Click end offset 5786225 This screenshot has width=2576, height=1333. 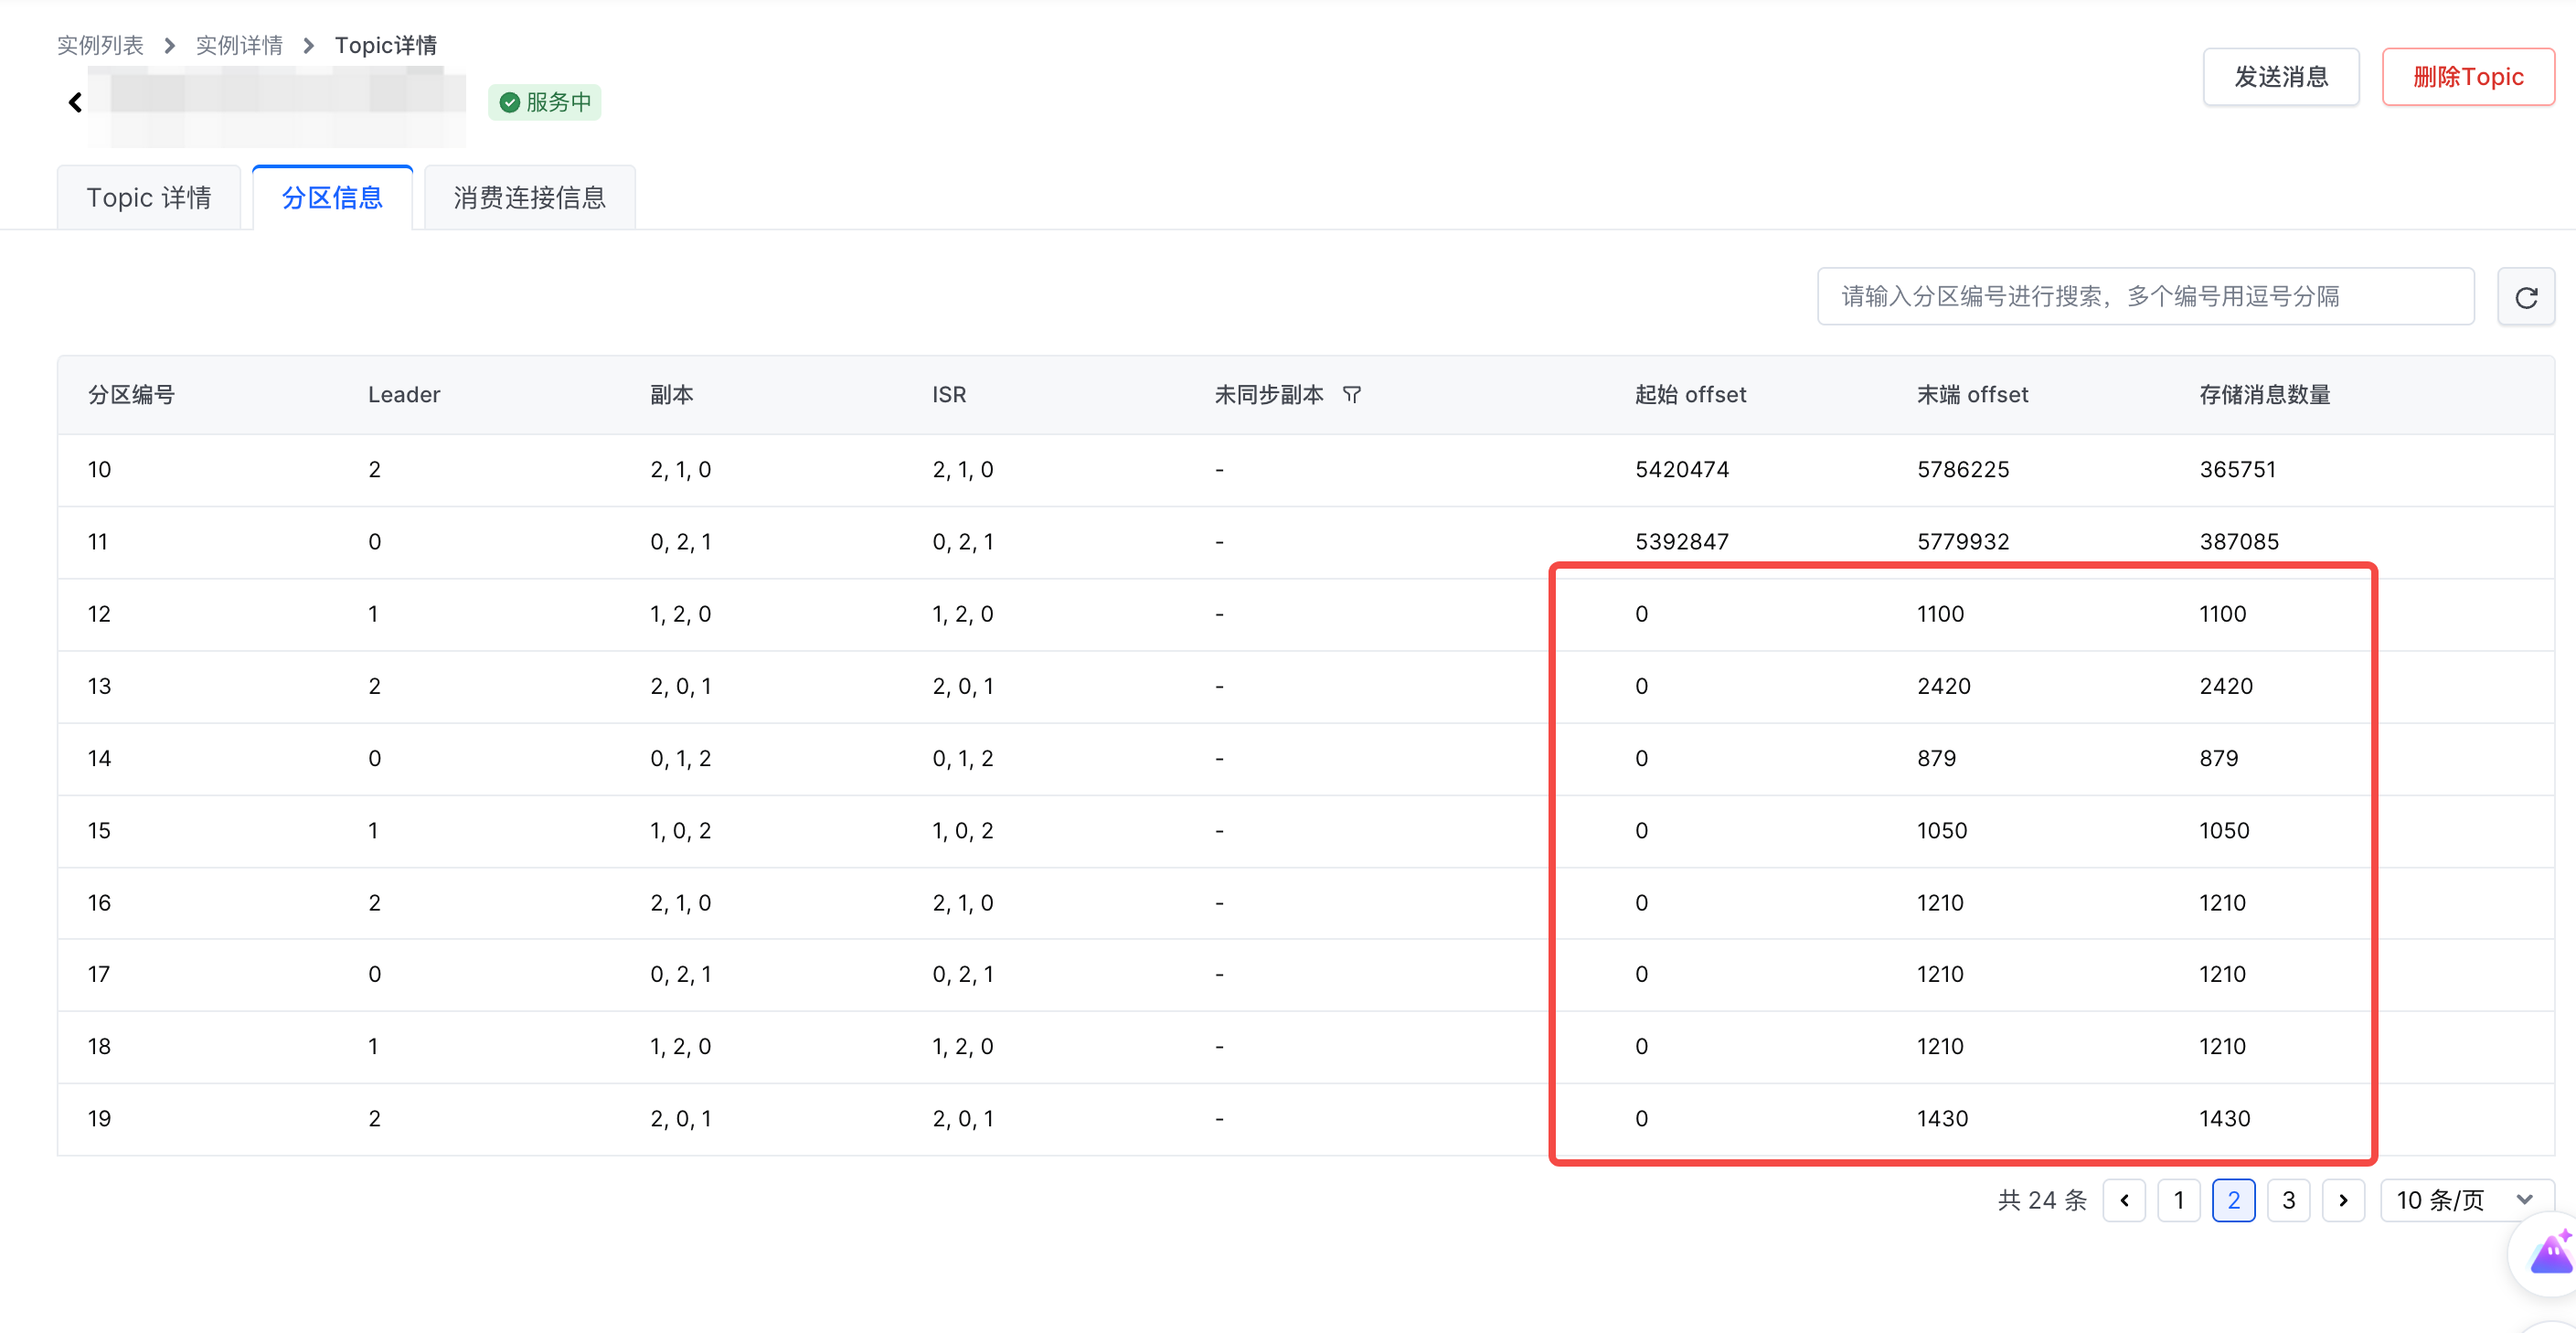pos(1963,469)
